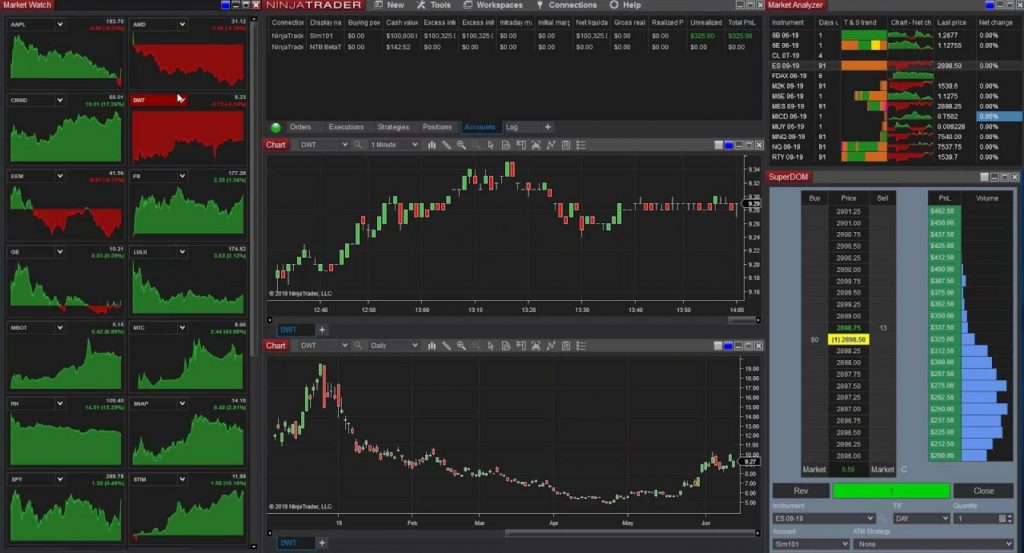The width and height of the screenshot is (1024, 553).
Task: Add a new tab with the plus icon beside Log
Action: 547,127
